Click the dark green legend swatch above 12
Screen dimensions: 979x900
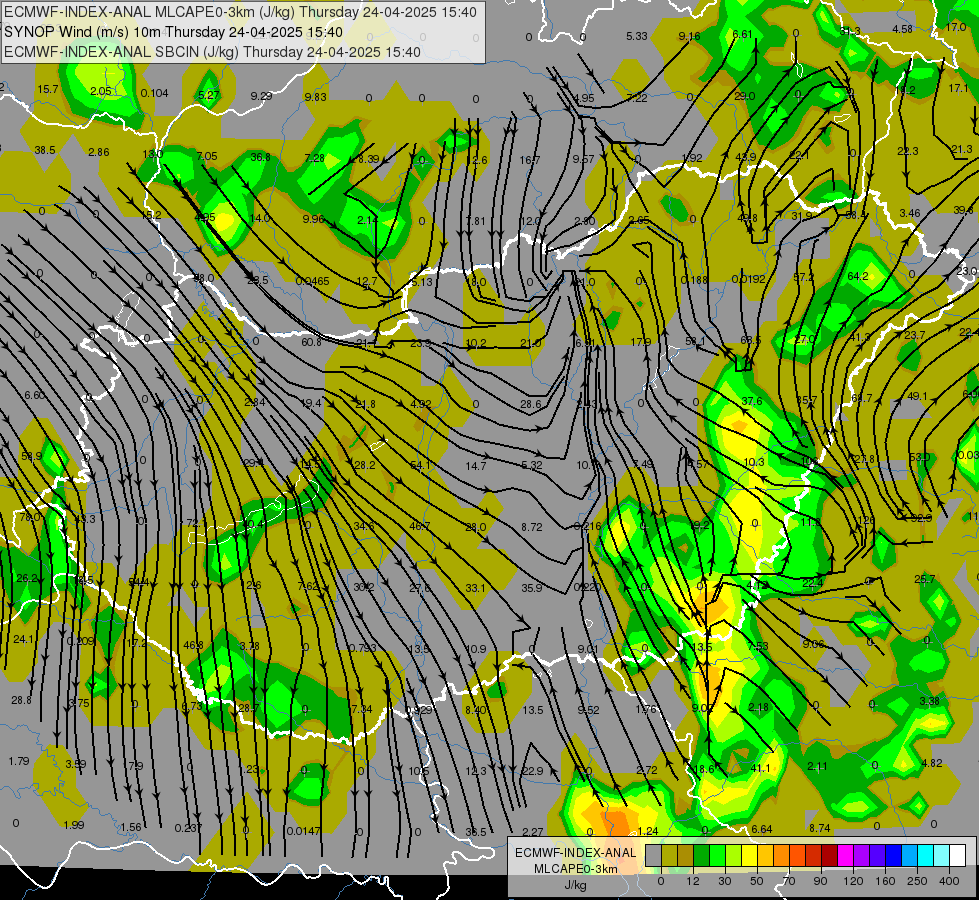[702, 855]
